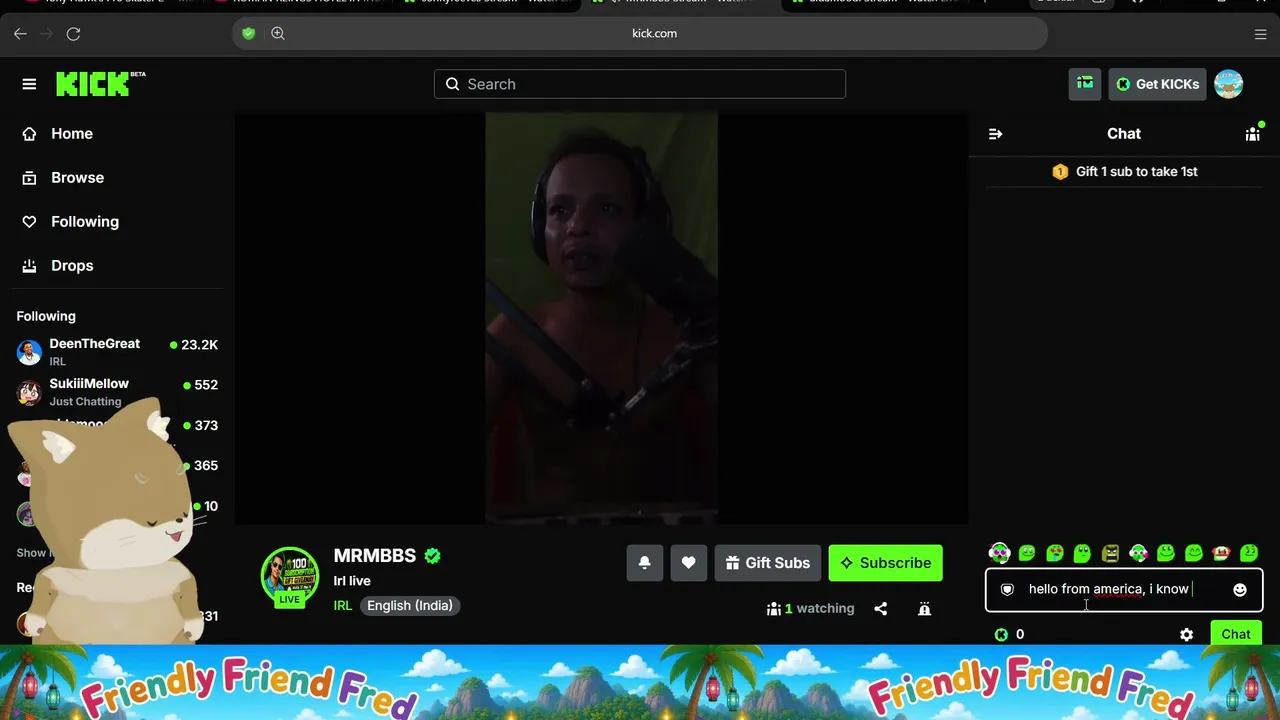The image size is (1280, 720).
Task: Open Following page in sidebar
Action: coord(85,222)
